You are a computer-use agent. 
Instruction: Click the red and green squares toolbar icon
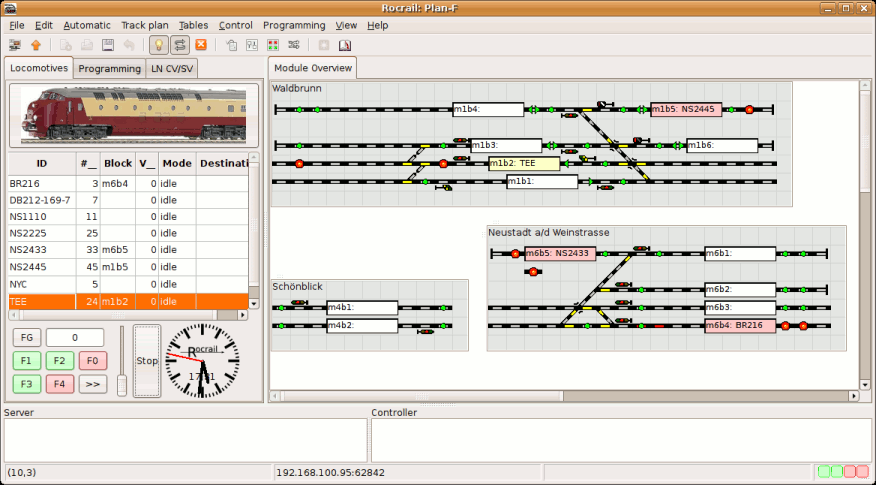click(273, 45)
